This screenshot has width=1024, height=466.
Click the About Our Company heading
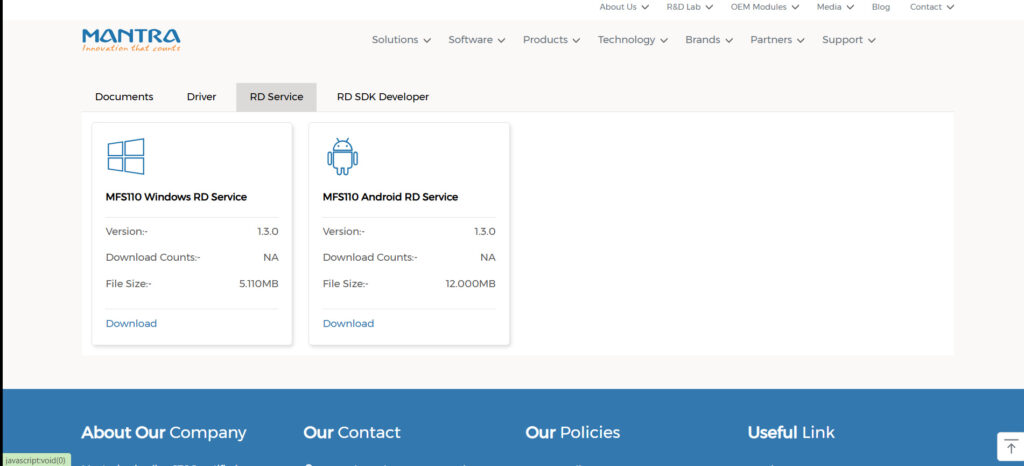164,433
